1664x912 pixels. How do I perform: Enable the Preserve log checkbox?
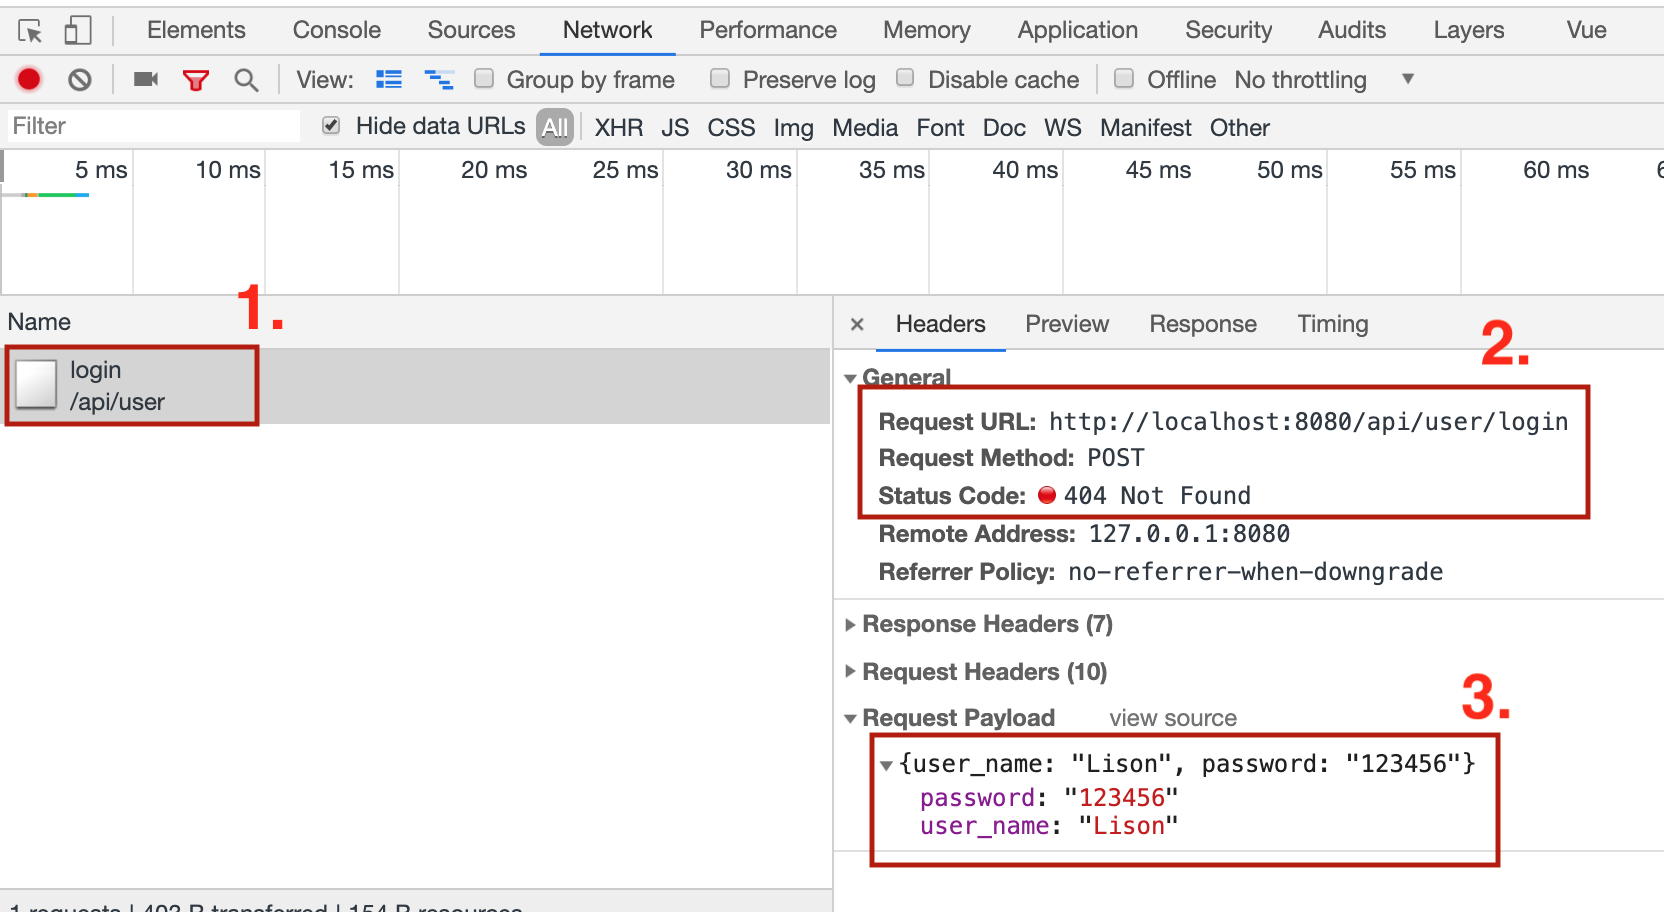(720, 79)
